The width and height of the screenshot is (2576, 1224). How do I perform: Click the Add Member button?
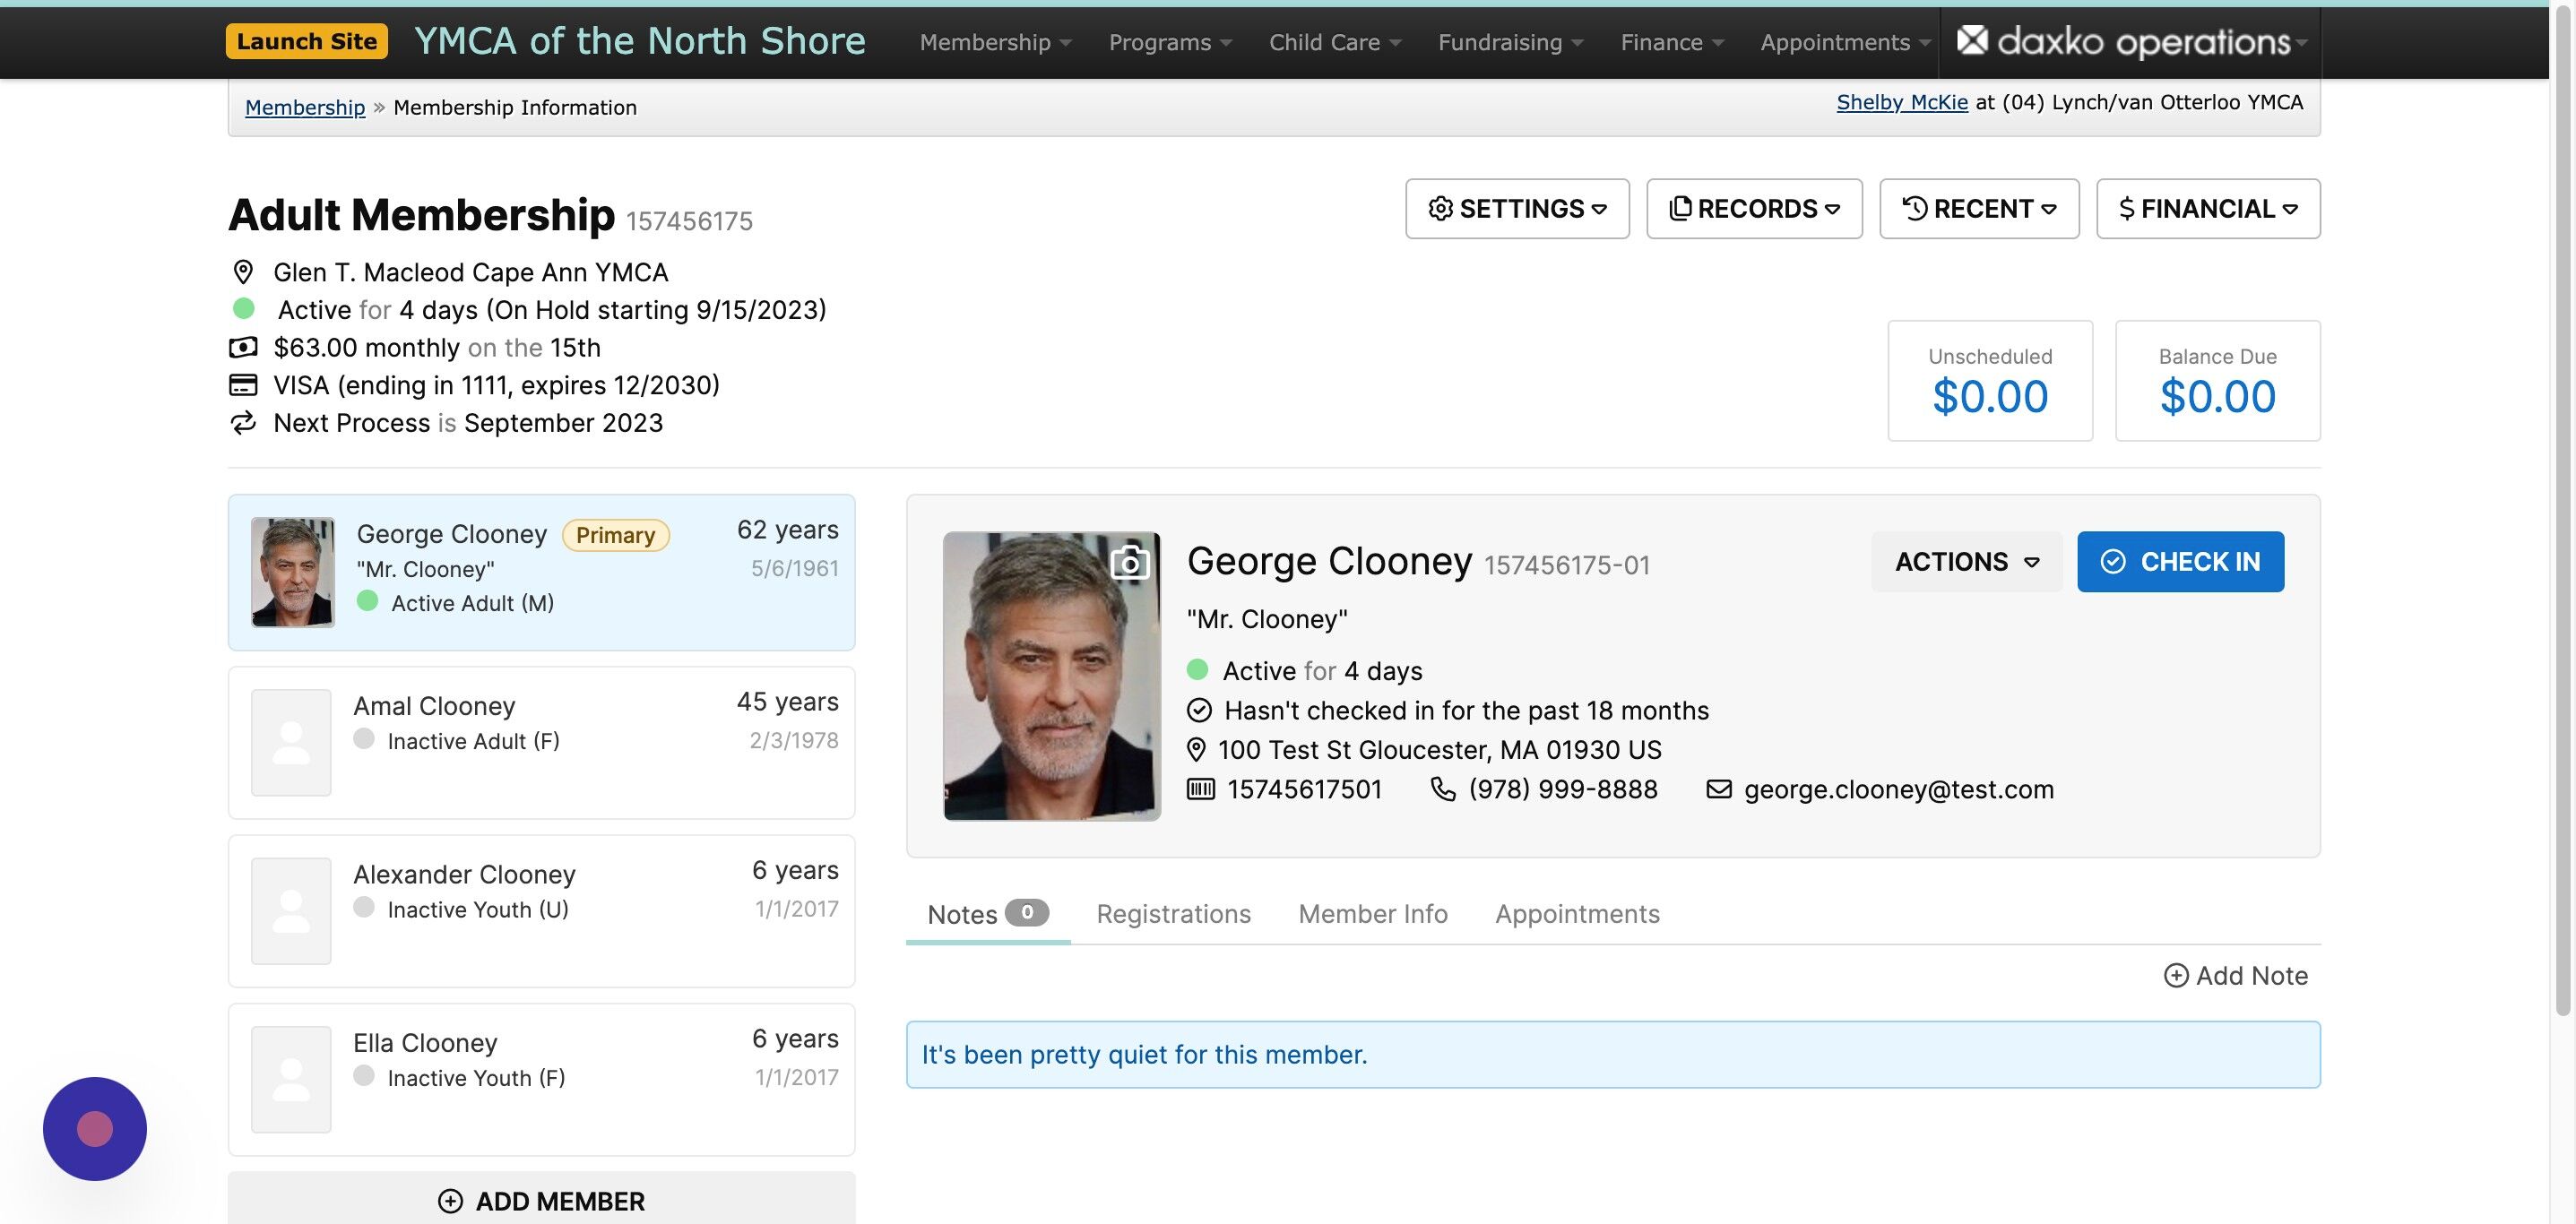(x=542, y=1199)
